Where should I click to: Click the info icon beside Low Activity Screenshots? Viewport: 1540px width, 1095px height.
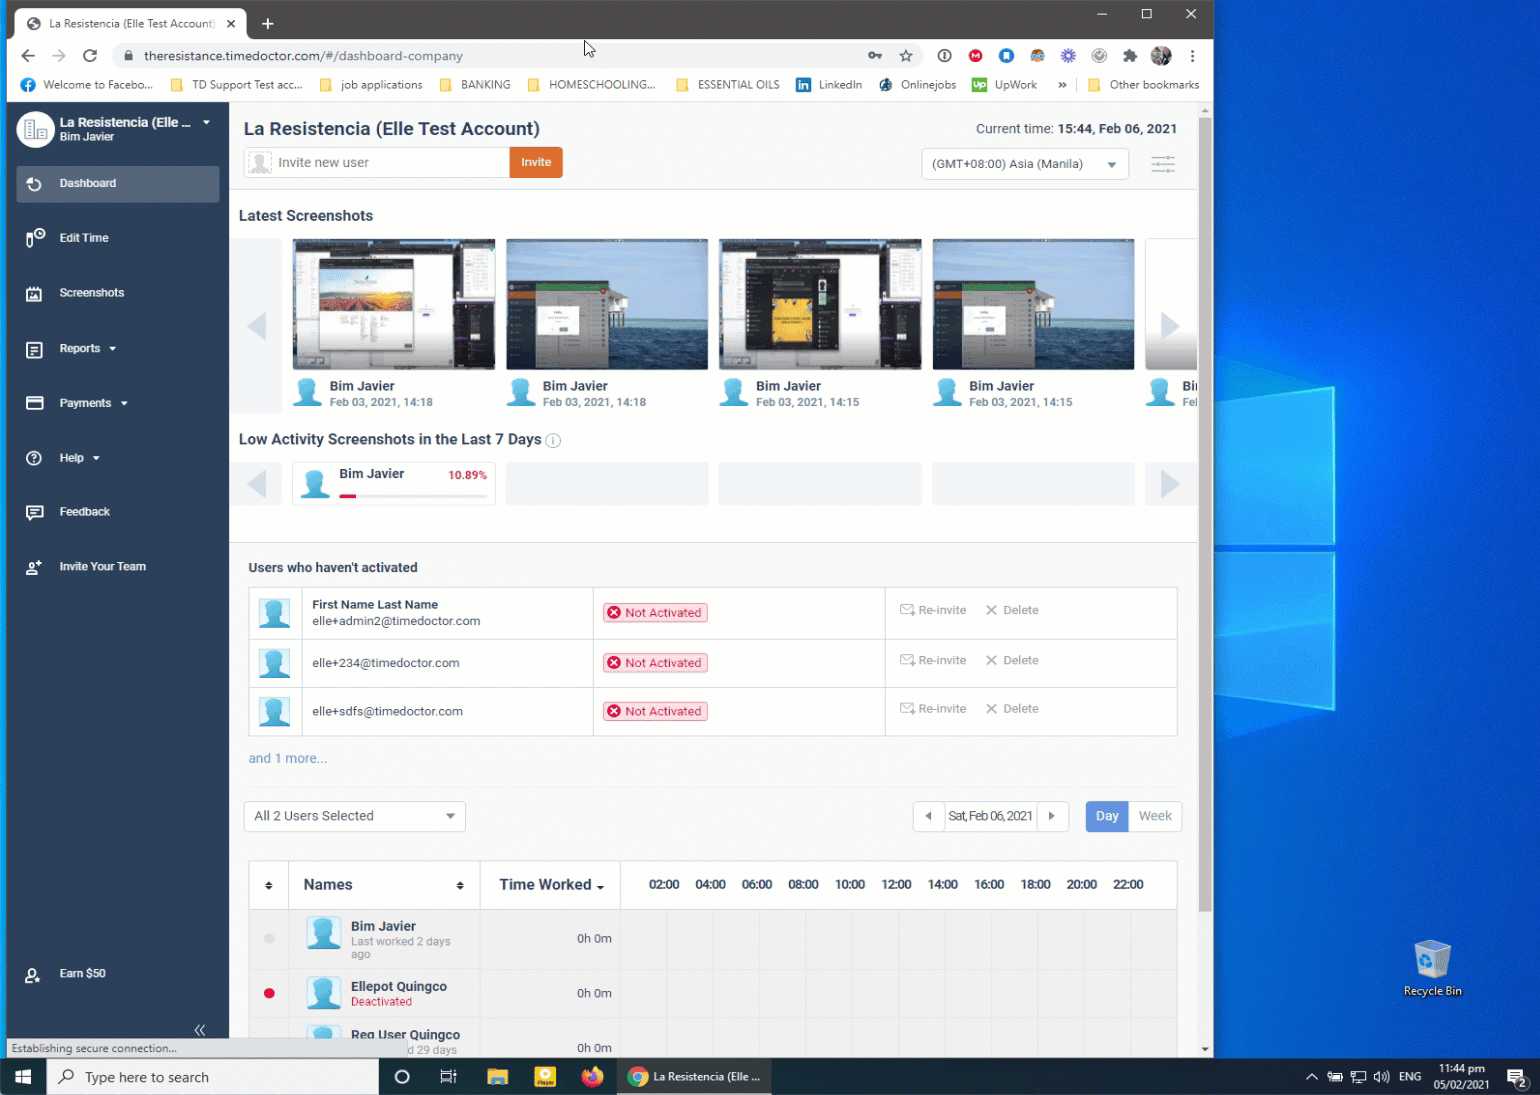click(x=553, y=440)
